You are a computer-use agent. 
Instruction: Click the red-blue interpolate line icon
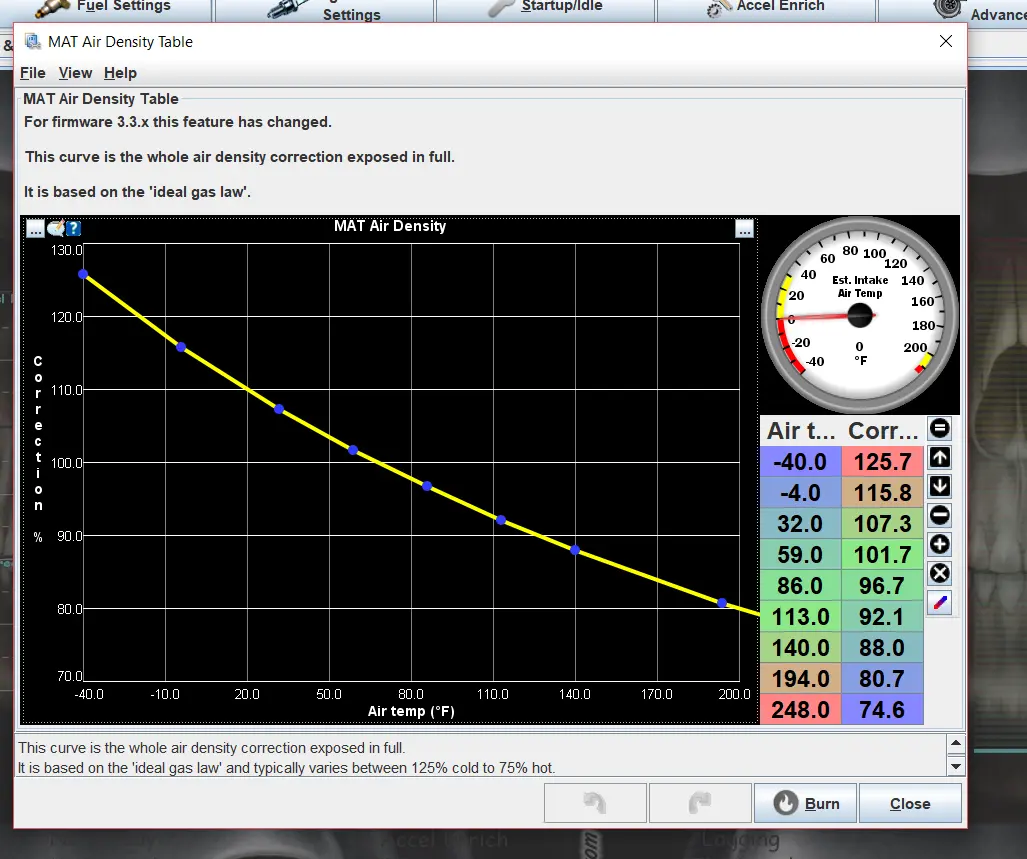click(x=940, y=602)
